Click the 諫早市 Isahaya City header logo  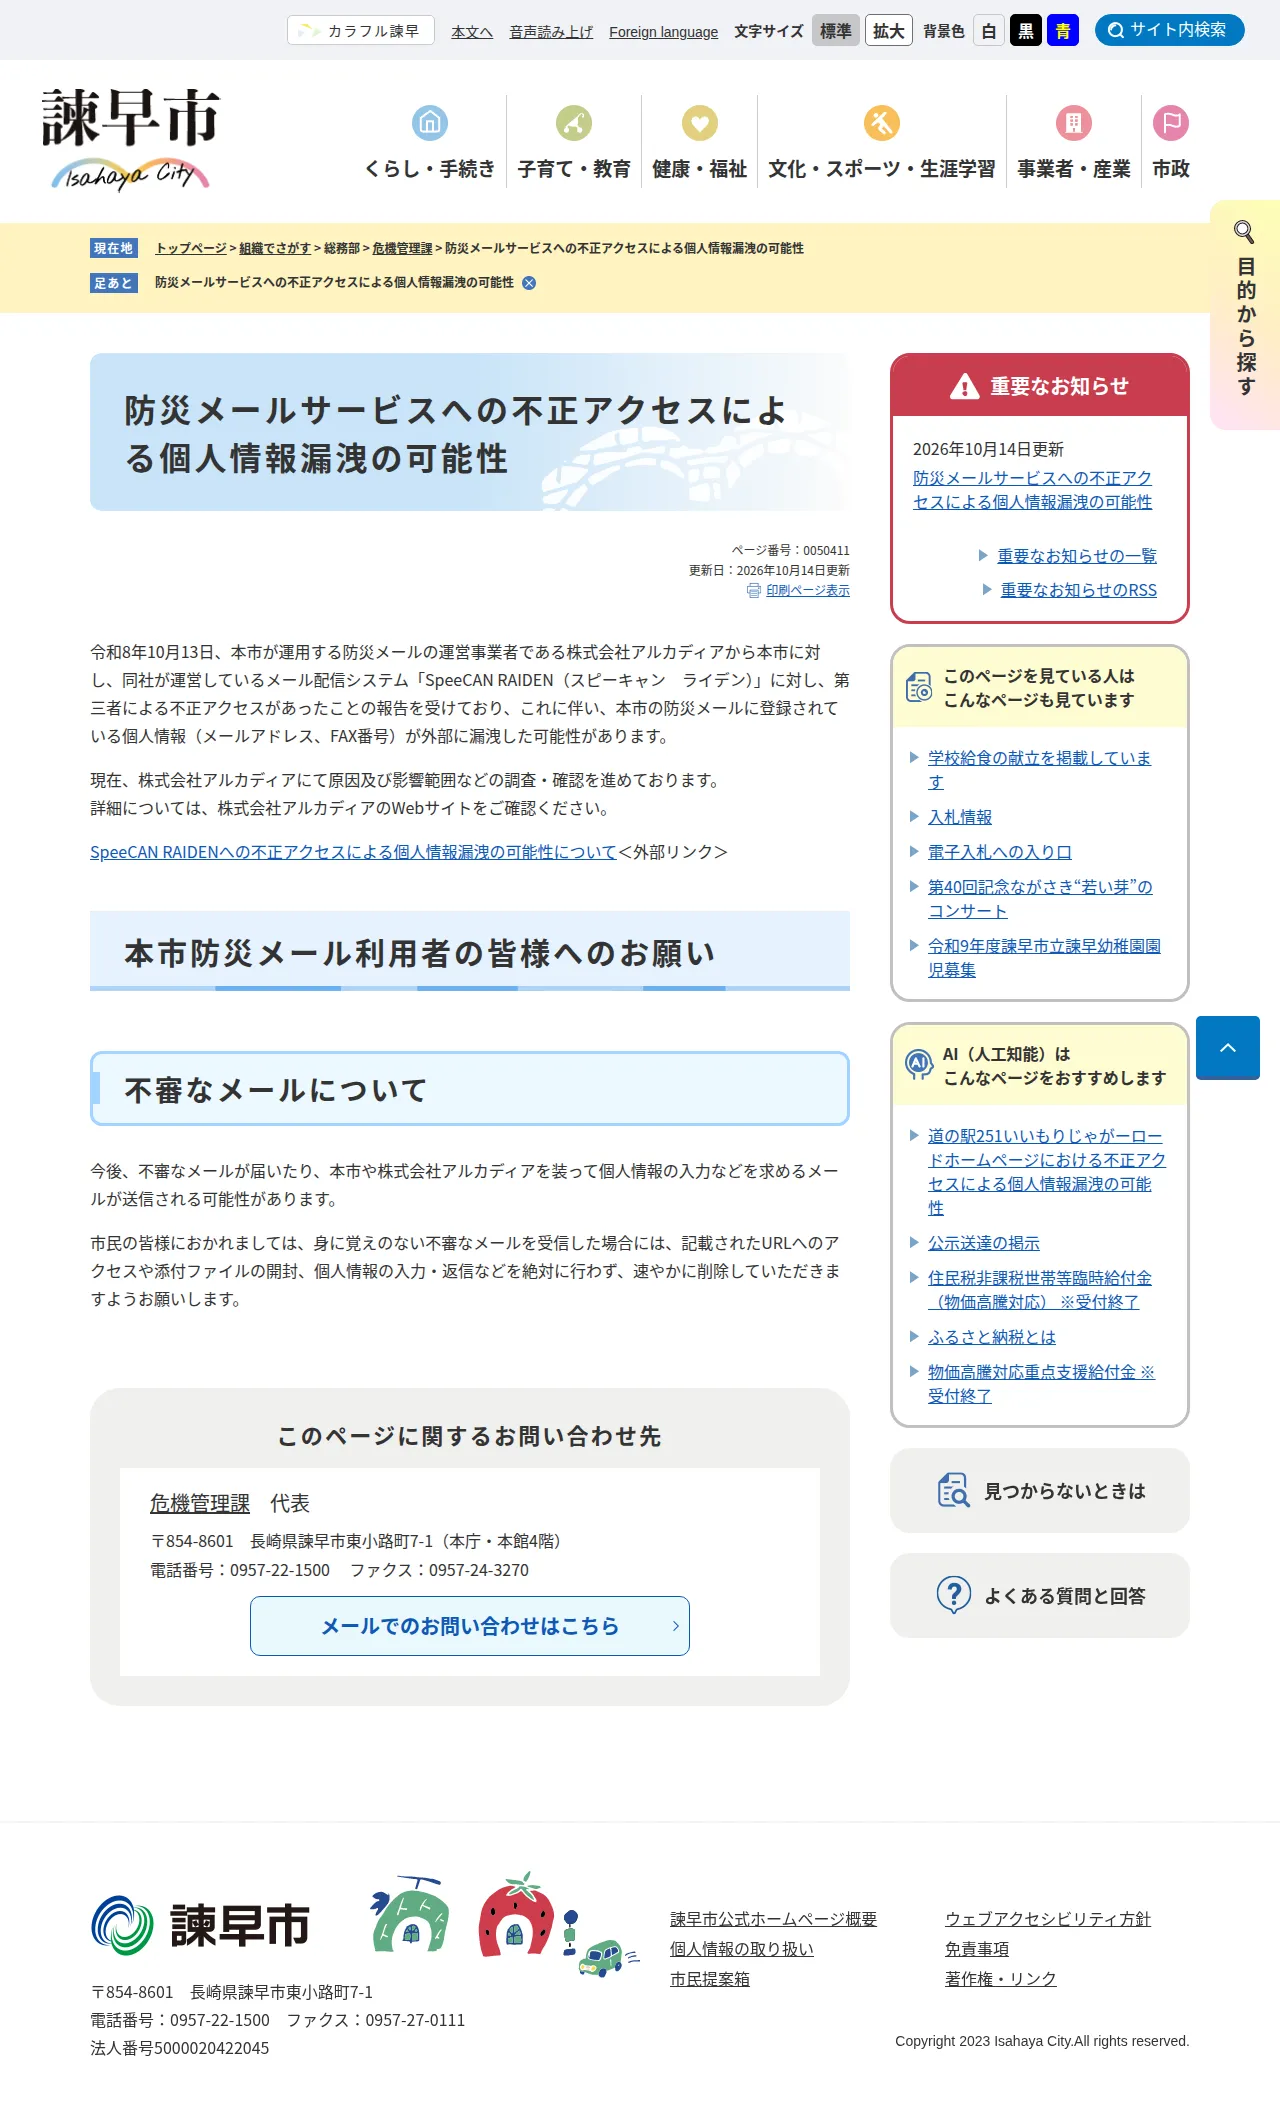130,138
